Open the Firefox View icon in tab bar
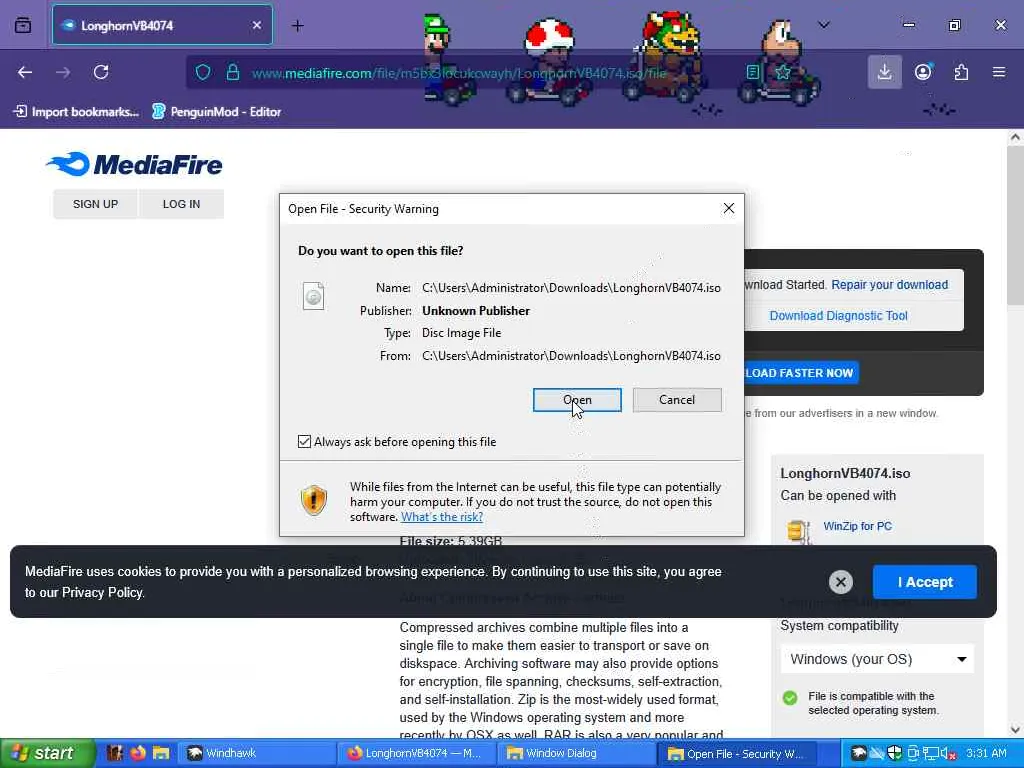Image resolution: width=1024 pixels, height=768 pixels. (x=23, y=25)
